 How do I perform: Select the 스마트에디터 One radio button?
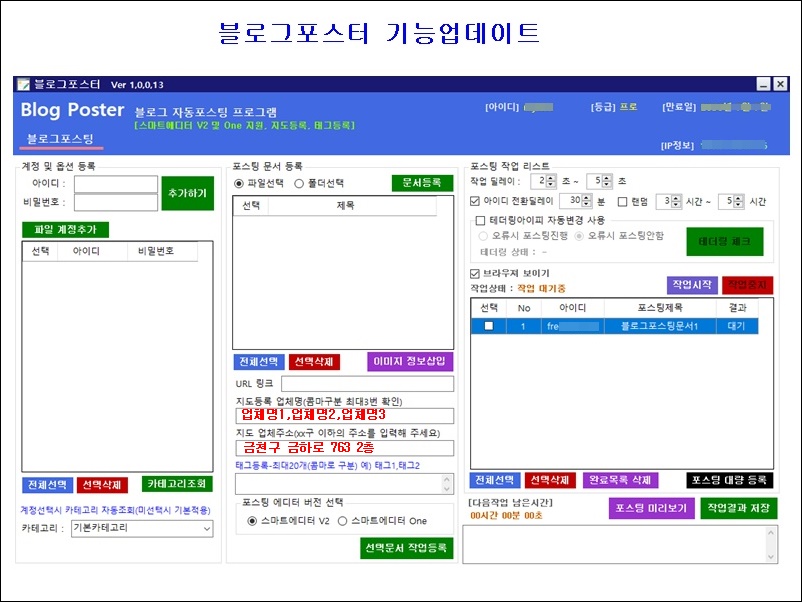point(342,521)
